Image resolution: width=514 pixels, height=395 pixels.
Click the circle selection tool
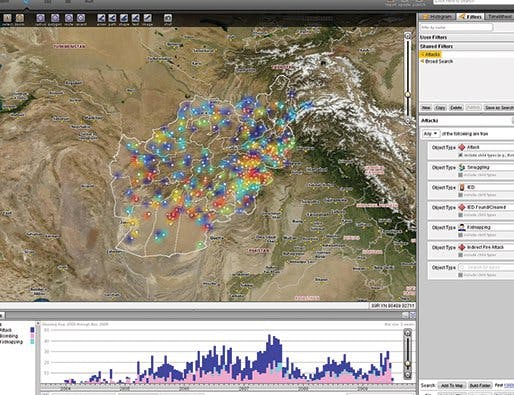pos(69,18)
